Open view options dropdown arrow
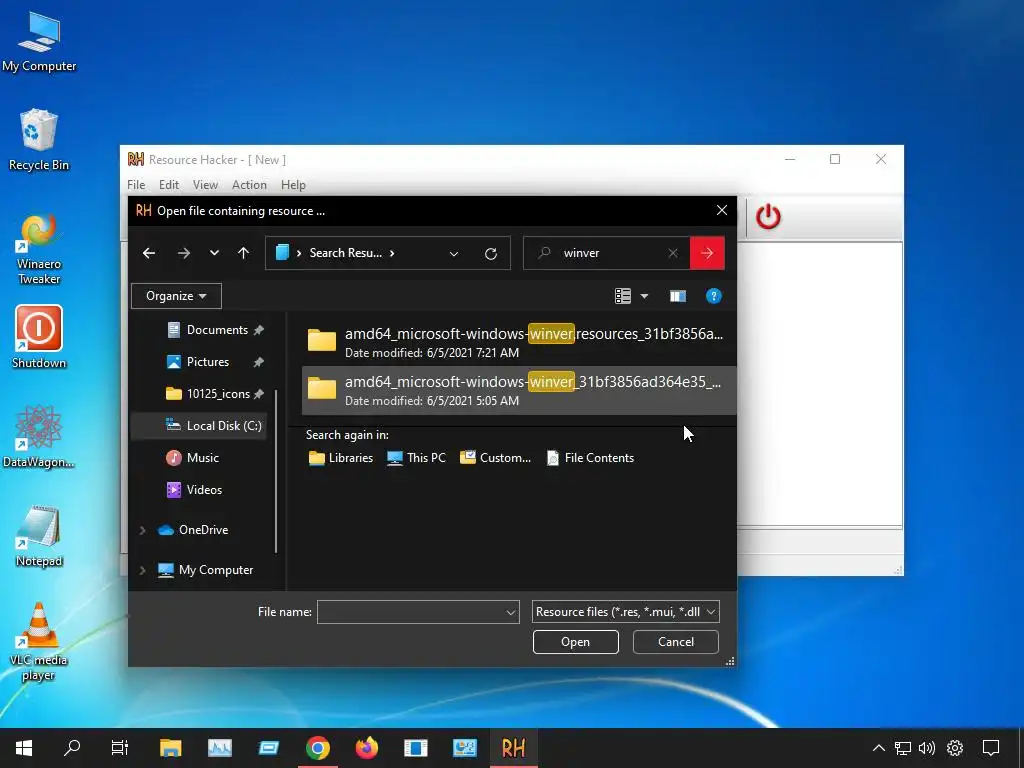 click(x=645, y=296)
